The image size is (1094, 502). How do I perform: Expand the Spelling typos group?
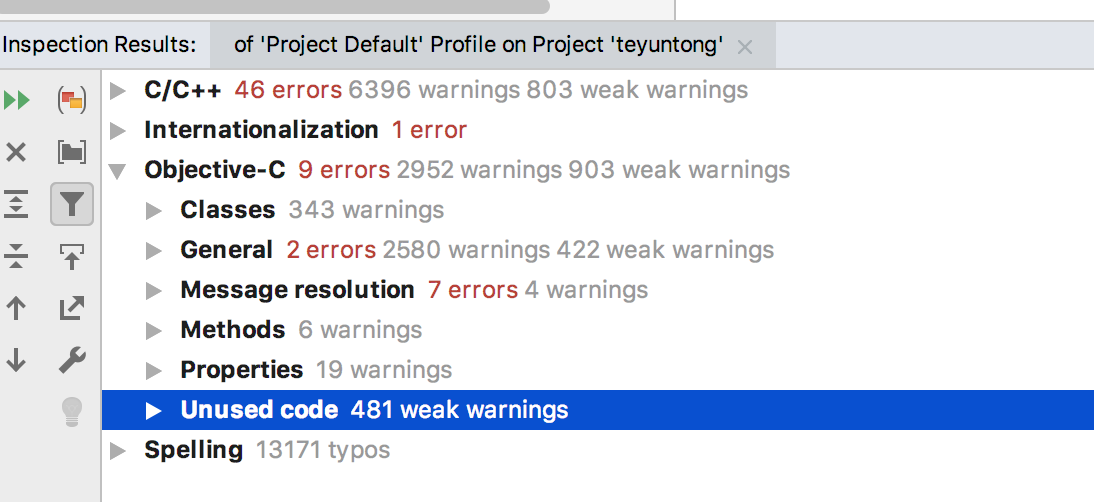coord(118,451)
